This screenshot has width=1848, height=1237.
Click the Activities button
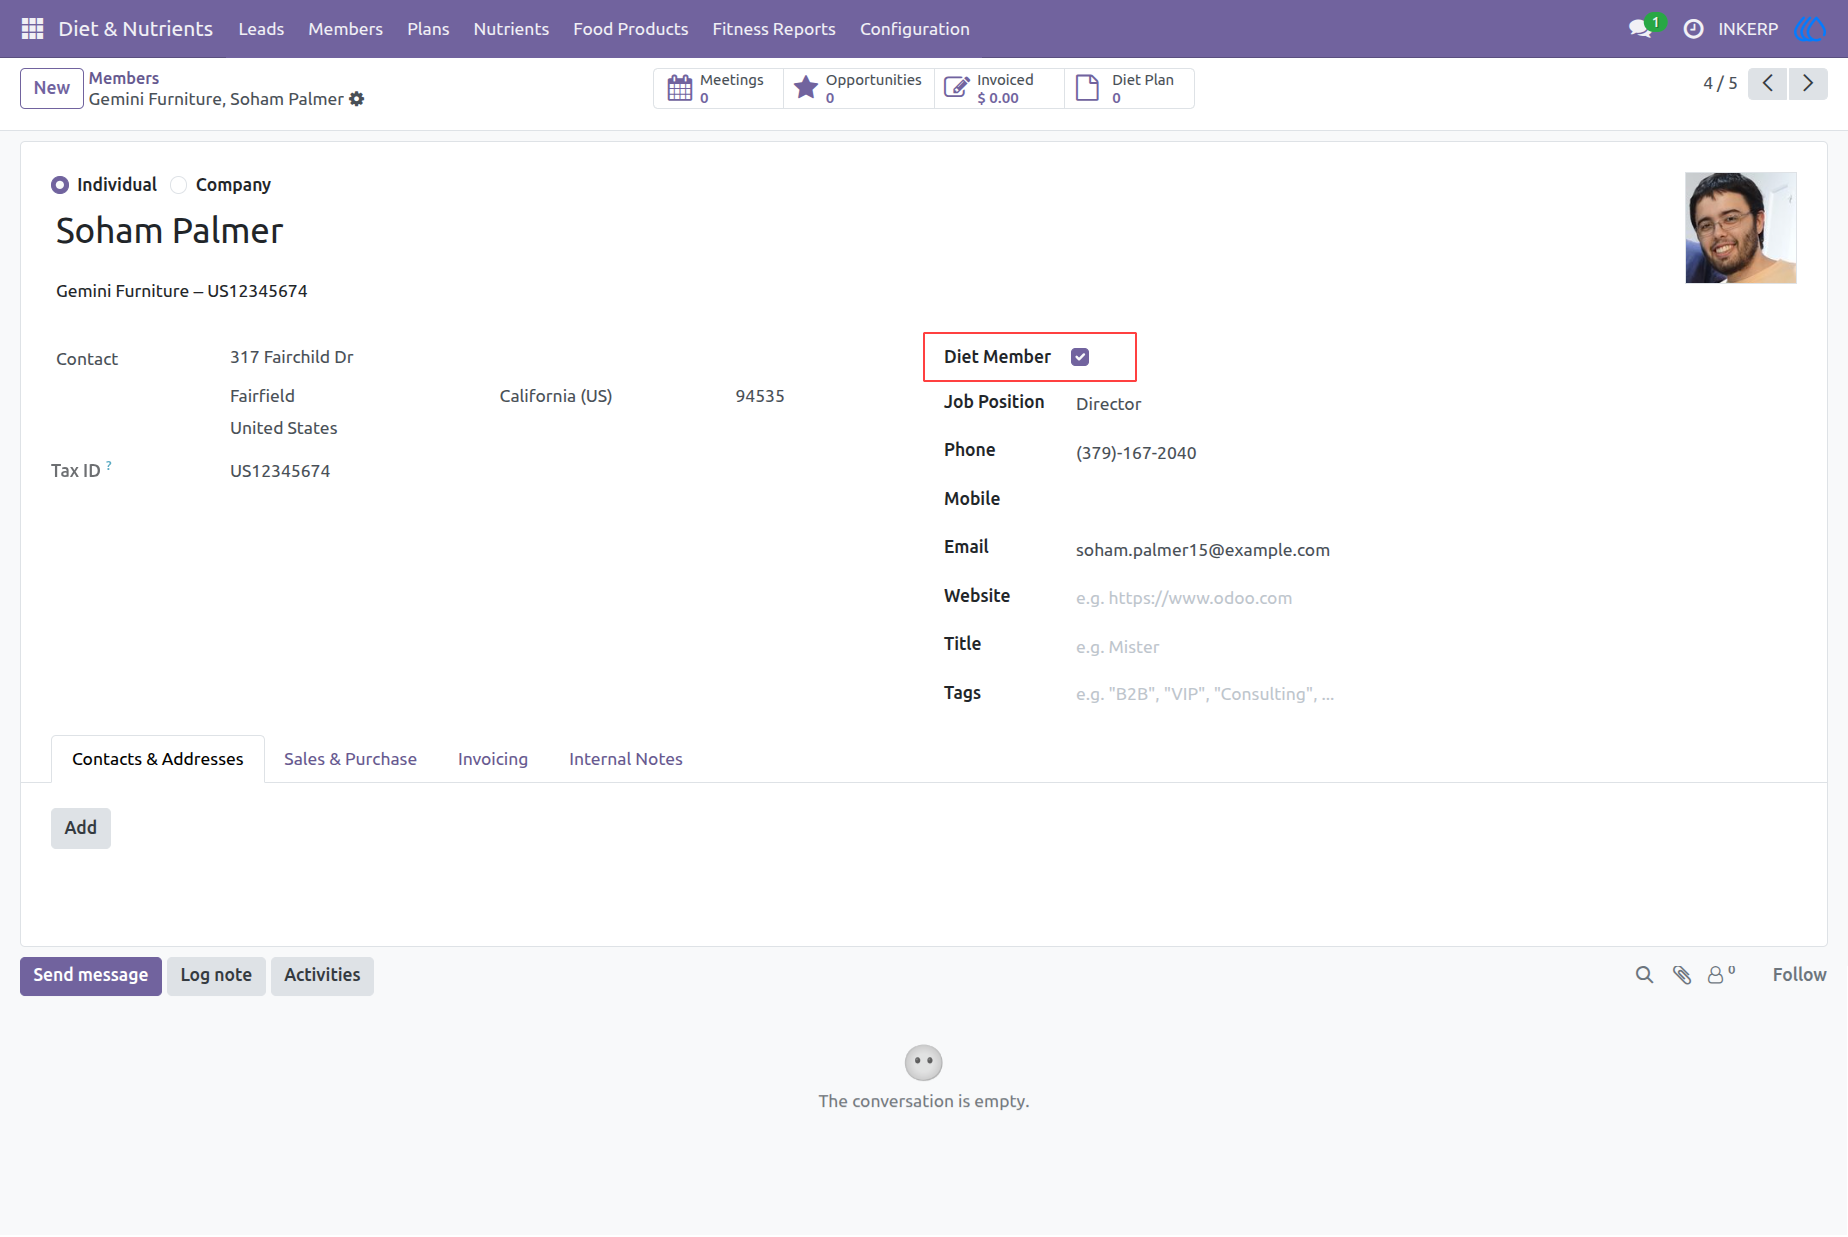[322, 975]
